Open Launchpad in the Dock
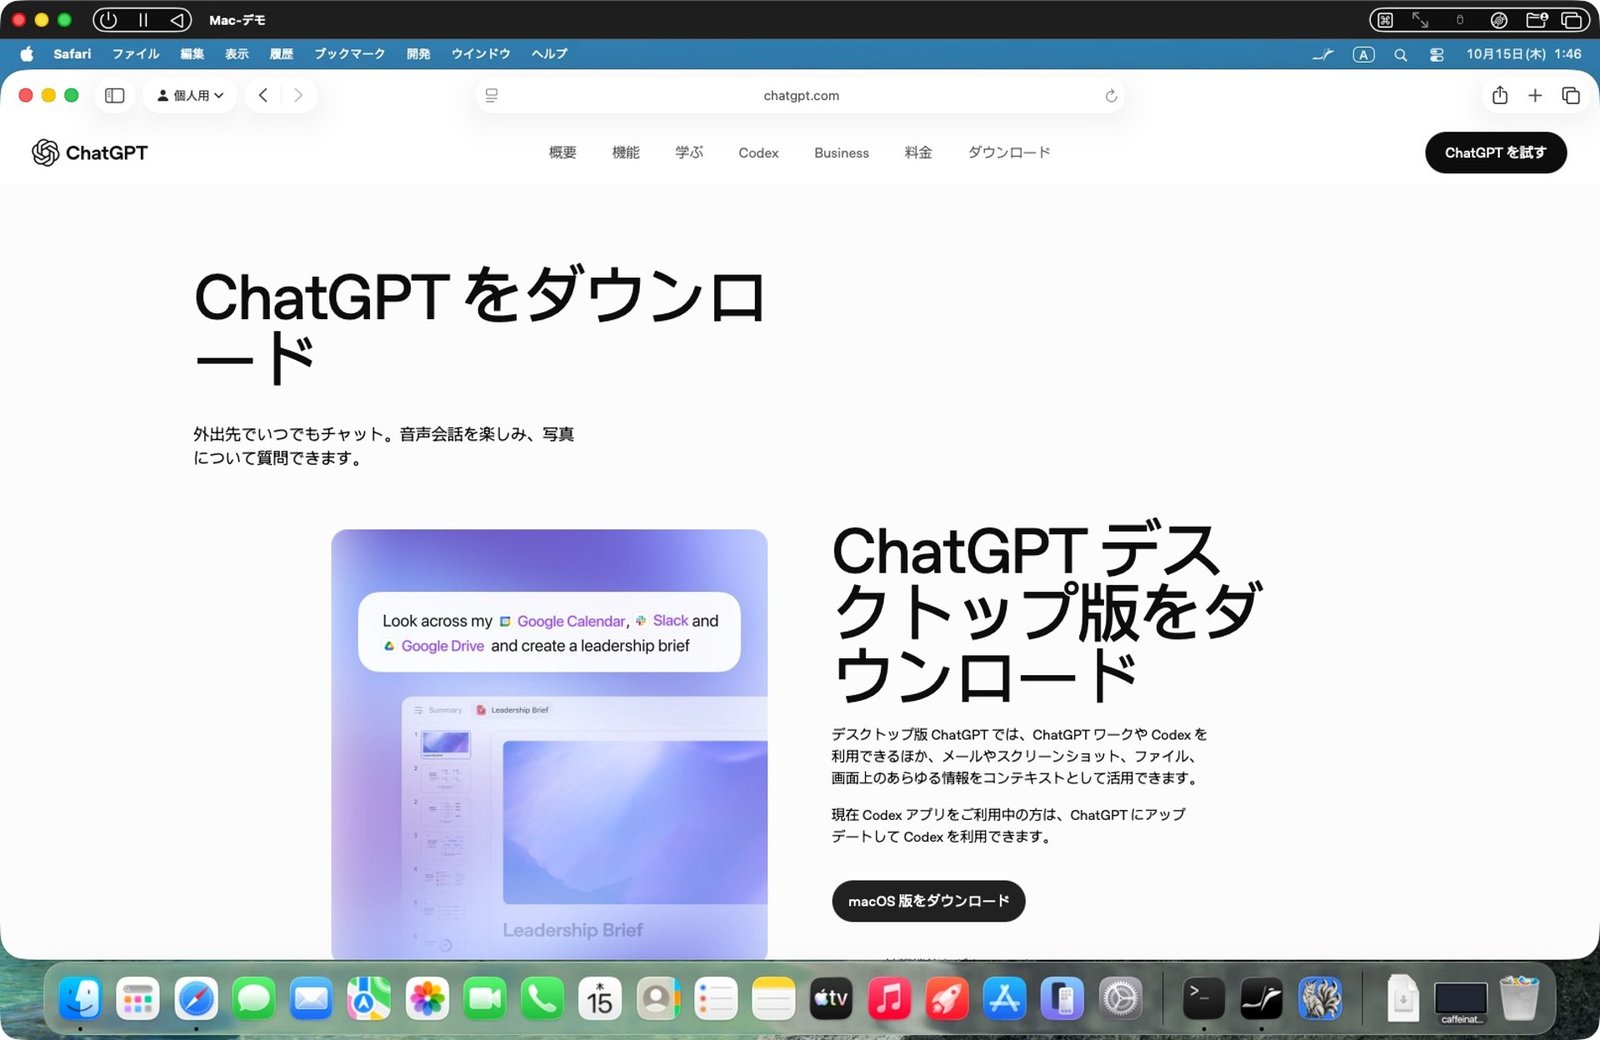Image resolution: width=1600 pixels, height=1040 pixels. (138, 998)
